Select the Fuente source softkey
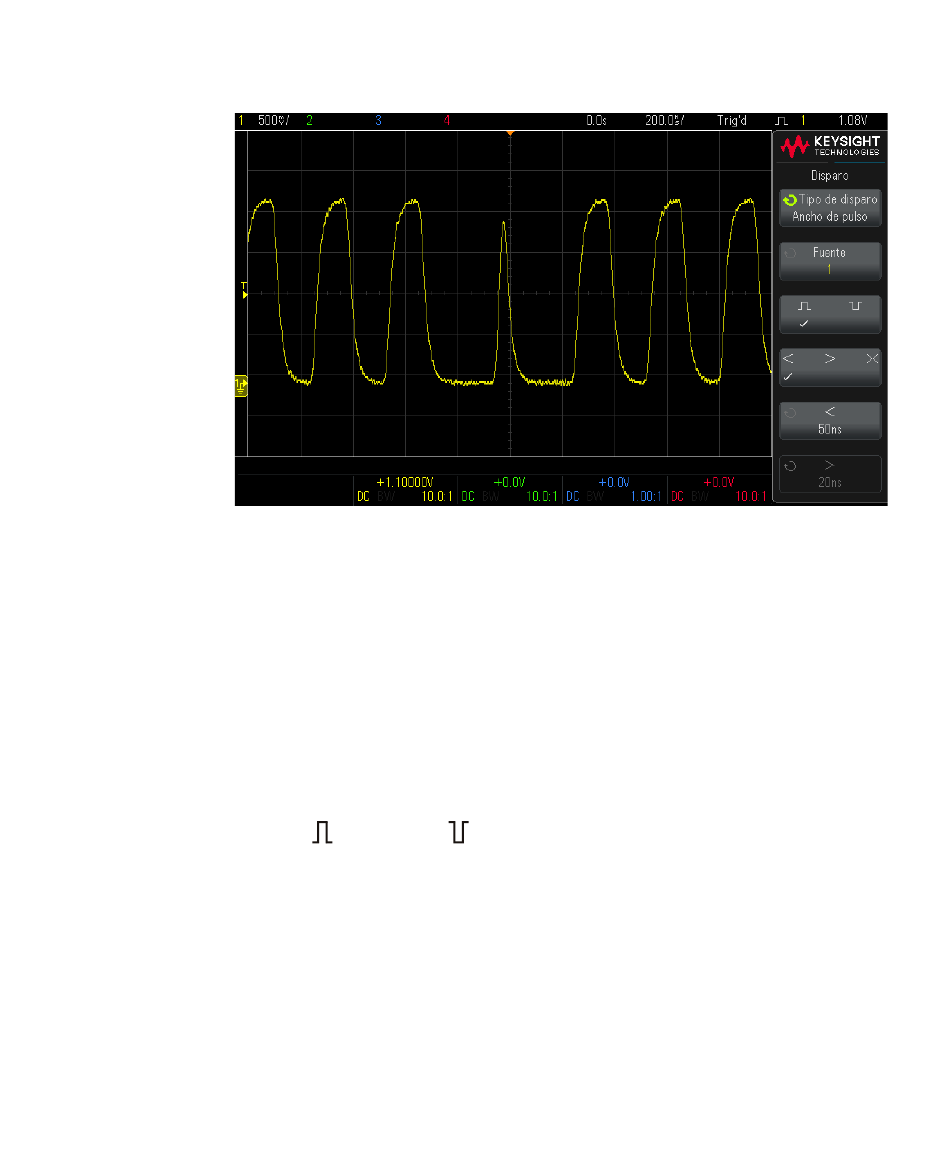This screenshot has width=950, height=1165. coord(830,261)
